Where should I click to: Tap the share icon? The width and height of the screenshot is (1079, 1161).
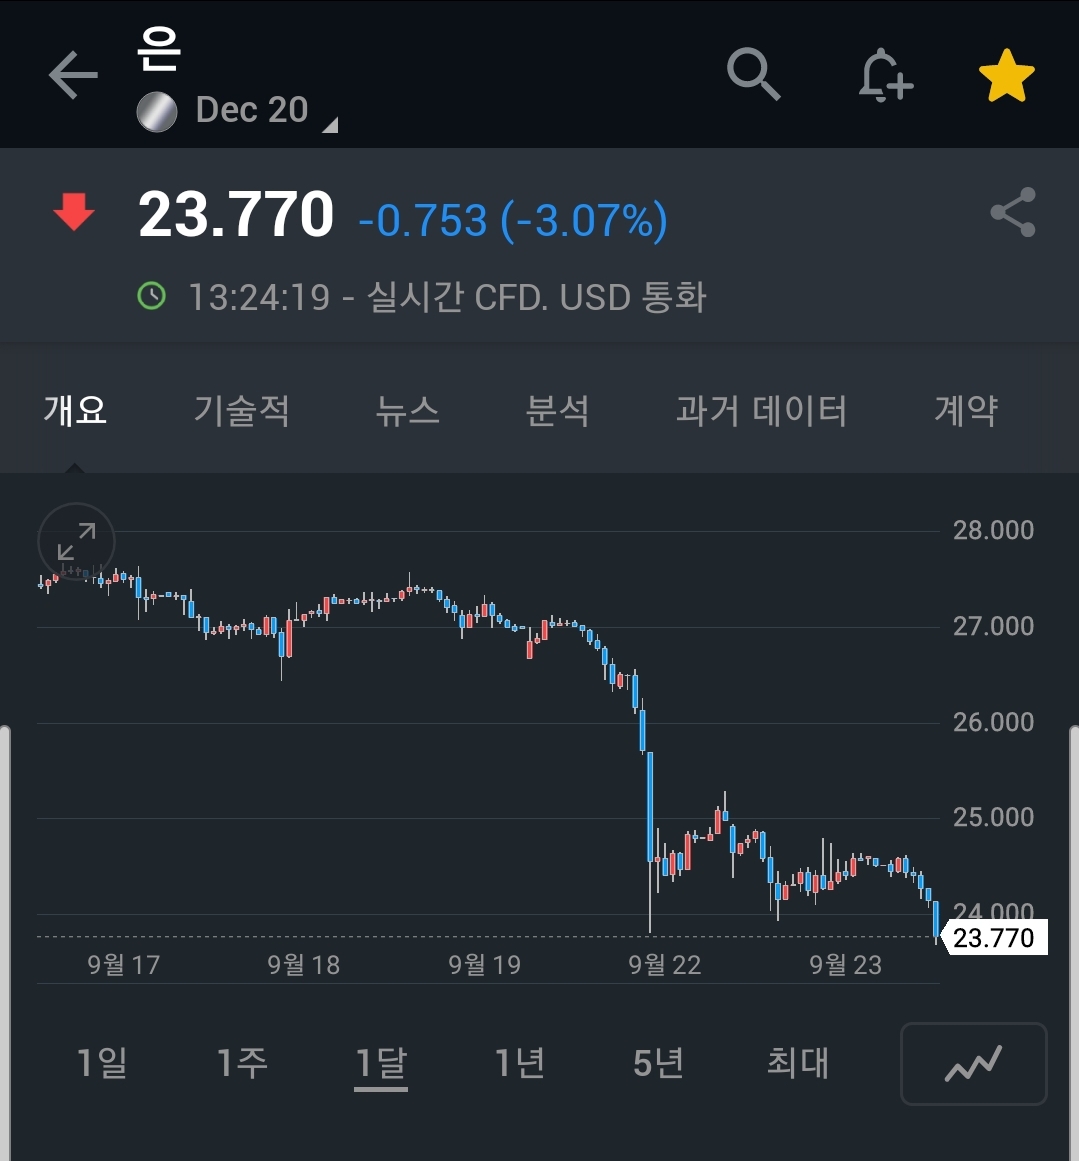(1012, 212)
